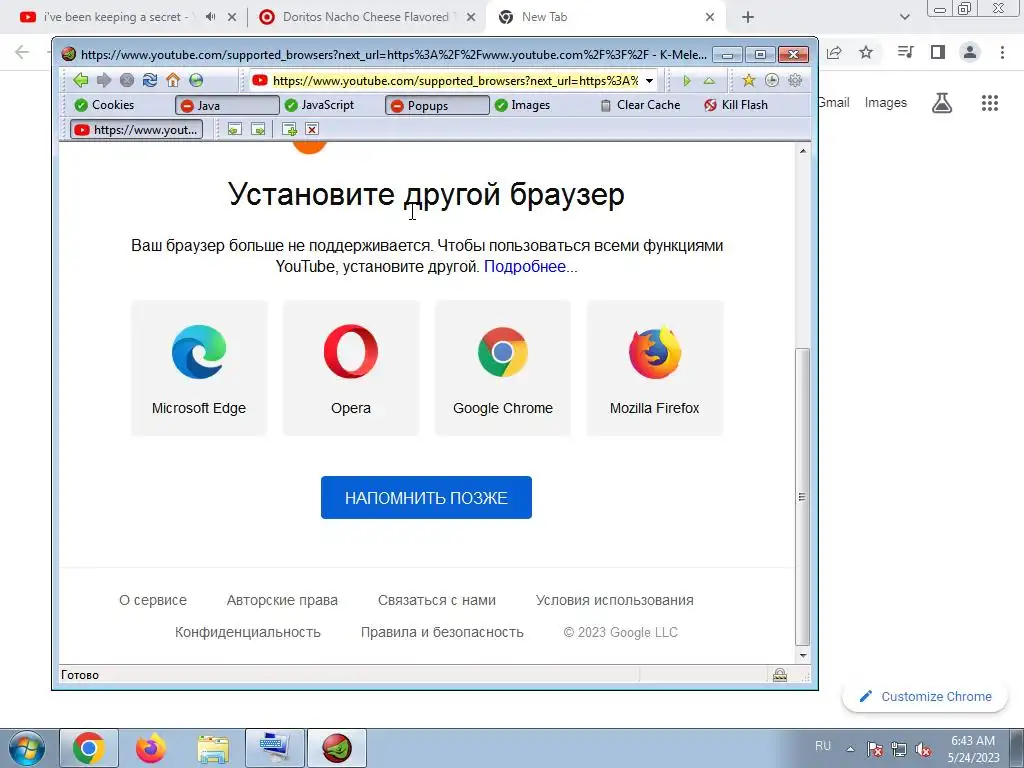Click the globe search icon in K-Meleon
This screenshot has width=1024, height=768.
pos(196,80)
